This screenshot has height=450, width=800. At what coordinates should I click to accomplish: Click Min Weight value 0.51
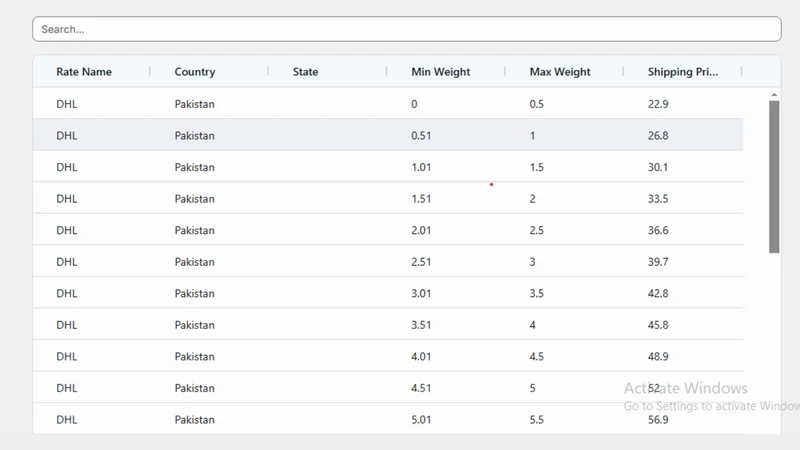pyautogui.click(x=421, y=136)
